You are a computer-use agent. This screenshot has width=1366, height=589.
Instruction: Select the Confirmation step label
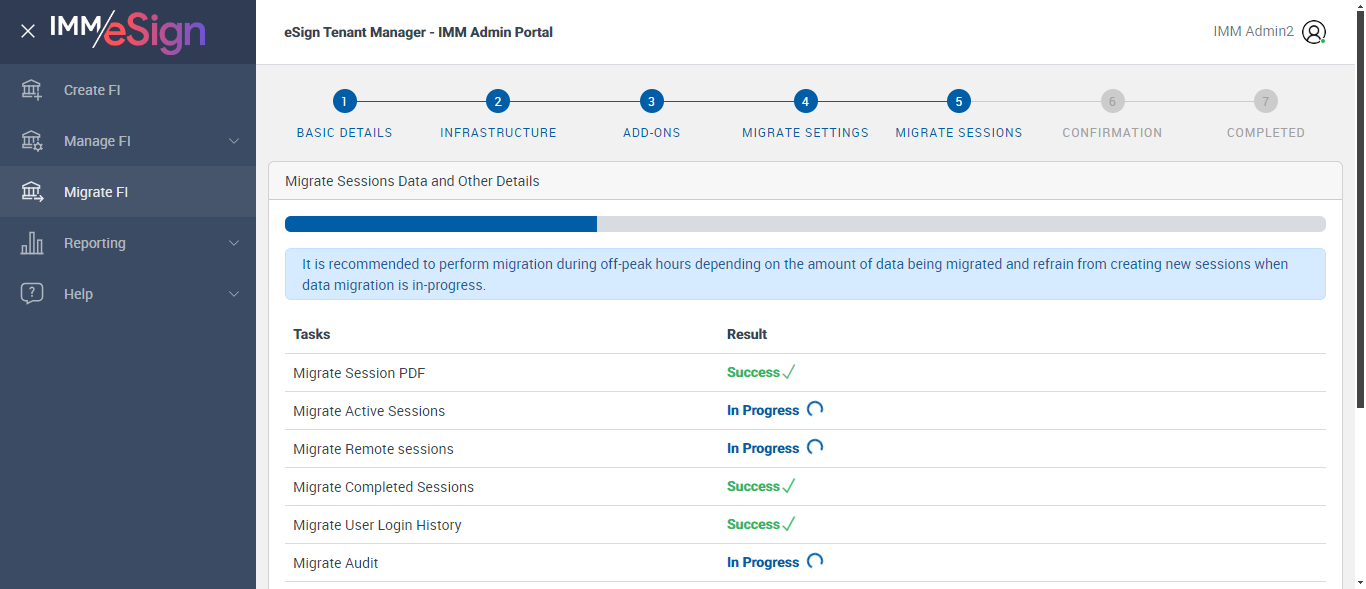pyautogui.click(x=1112, y=133)
